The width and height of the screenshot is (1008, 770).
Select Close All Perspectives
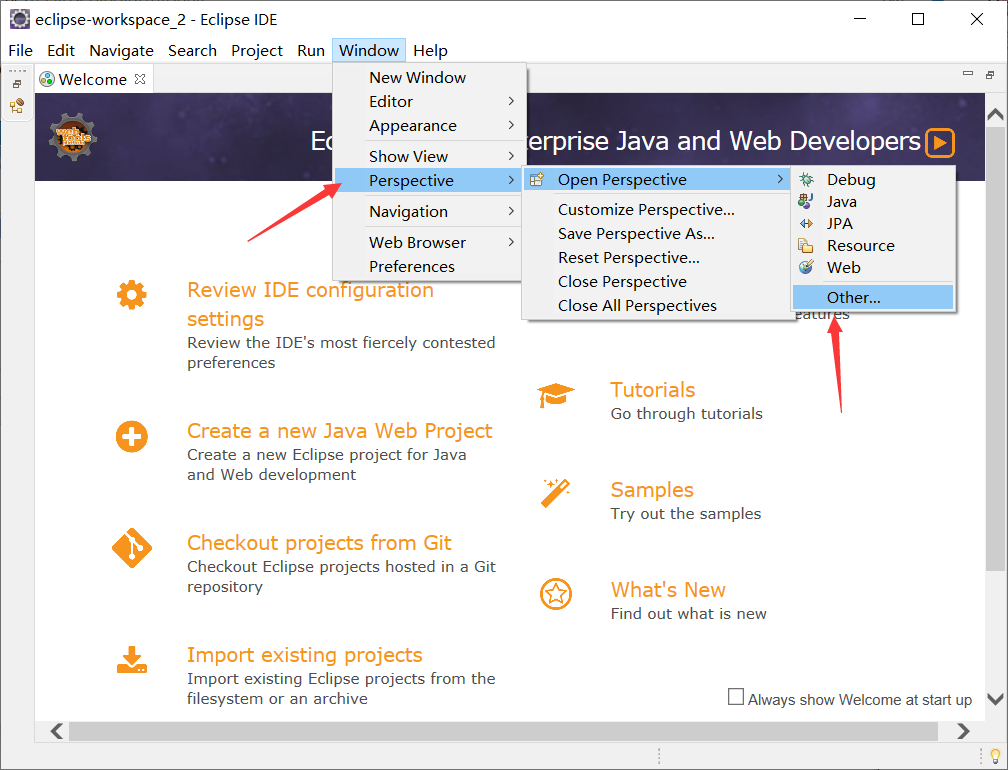pos(657,306)
